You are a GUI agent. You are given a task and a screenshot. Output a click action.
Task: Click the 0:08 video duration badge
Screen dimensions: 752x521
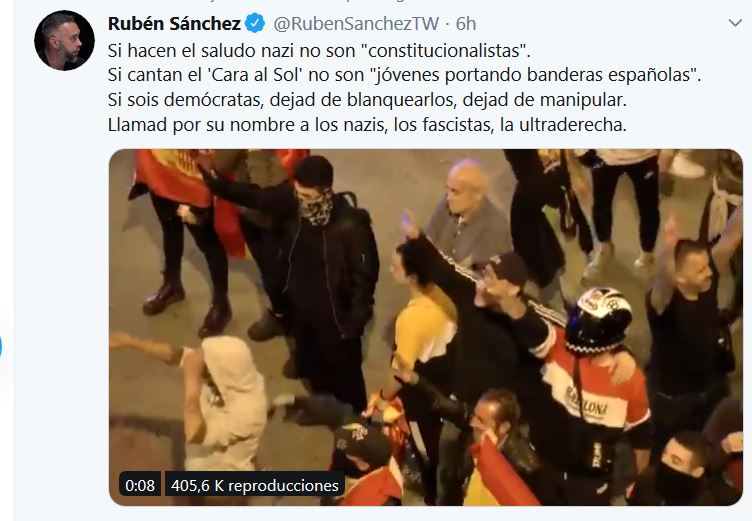coord(140,485)
